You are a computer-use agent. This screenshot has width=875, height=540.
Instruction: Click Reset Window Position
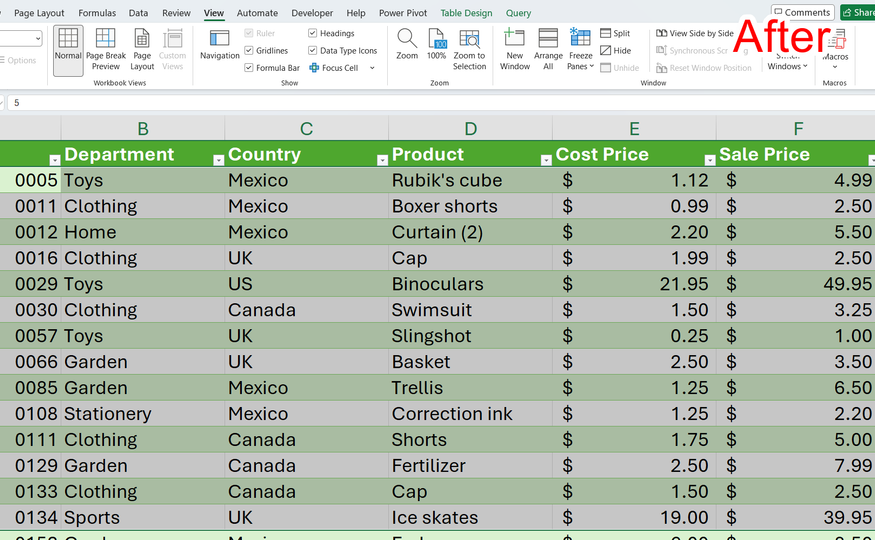point(704,68)
